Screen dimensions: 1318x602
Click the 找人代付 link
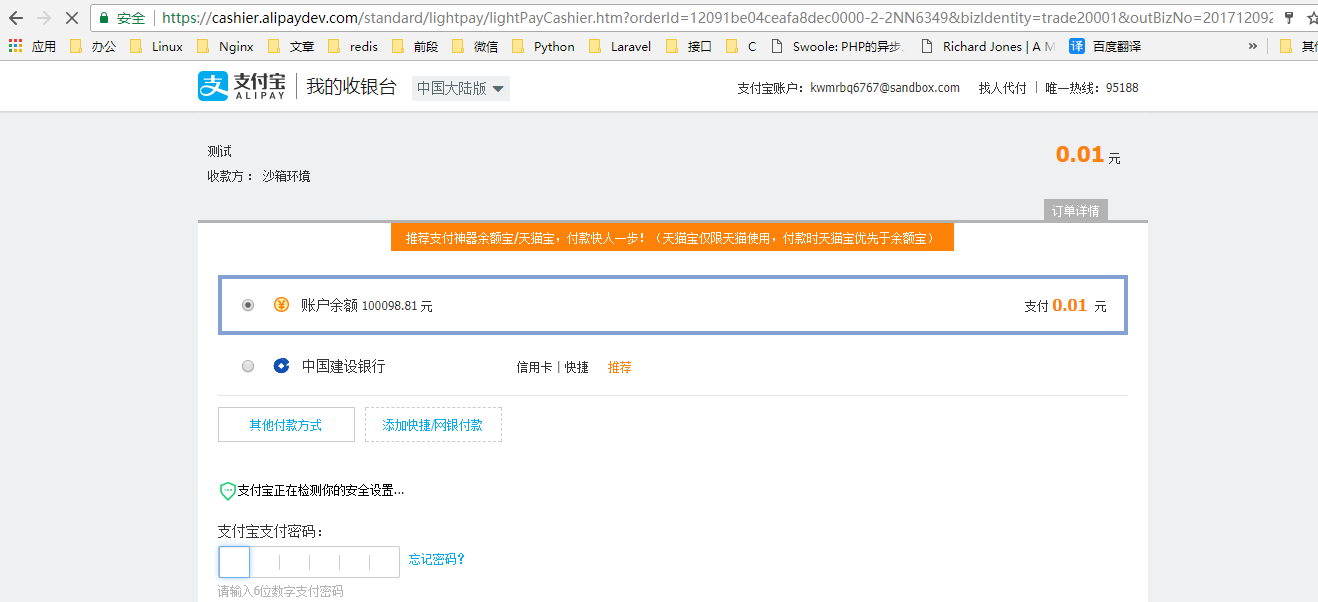tap(1002, 88)
